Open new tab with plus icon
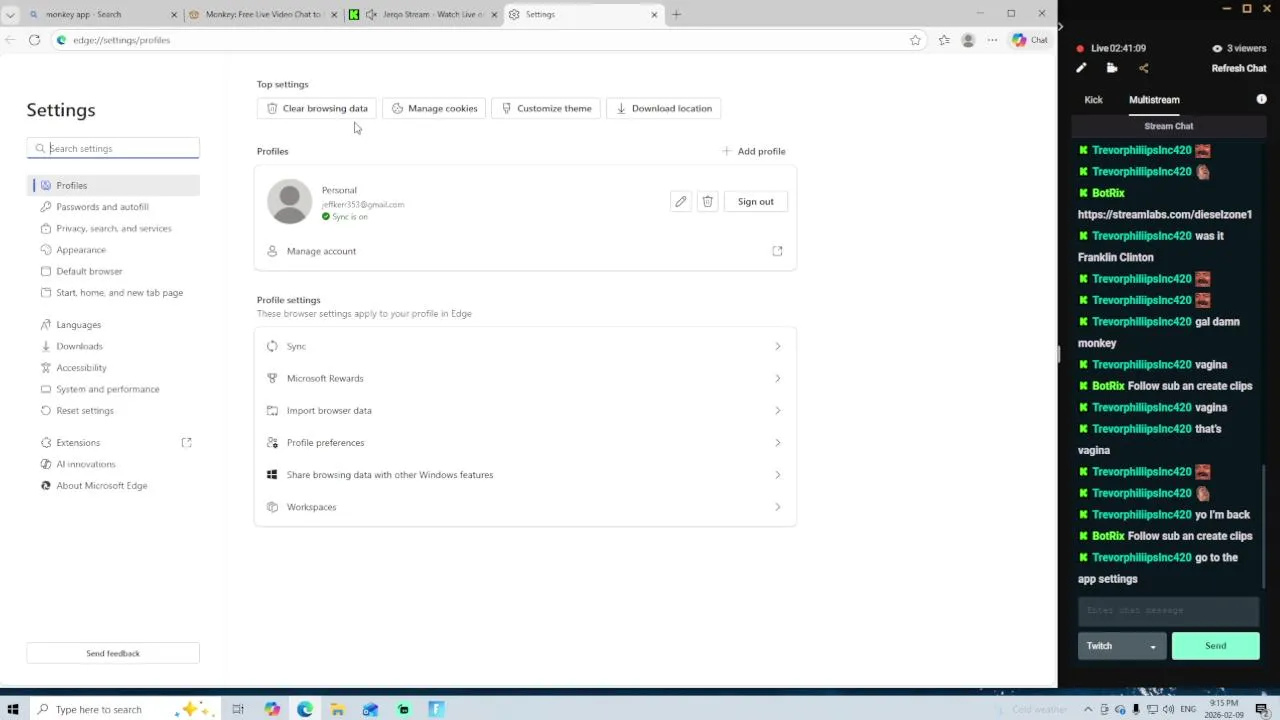This screenshot has width=1280, height=720. coord(676,14)
